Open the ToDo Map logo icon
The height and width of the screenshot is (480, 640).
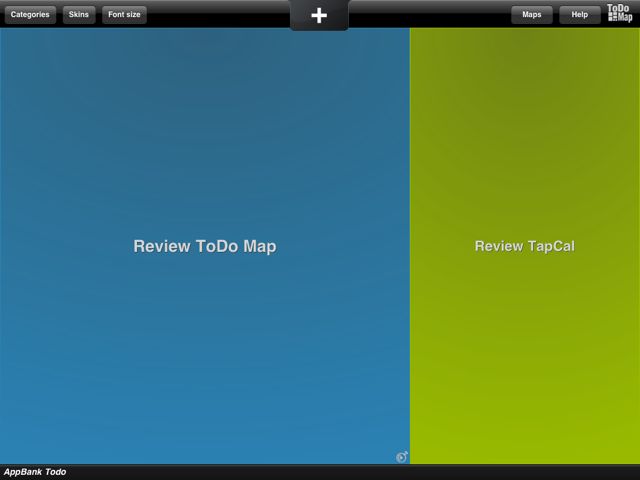tap(620, 13)
